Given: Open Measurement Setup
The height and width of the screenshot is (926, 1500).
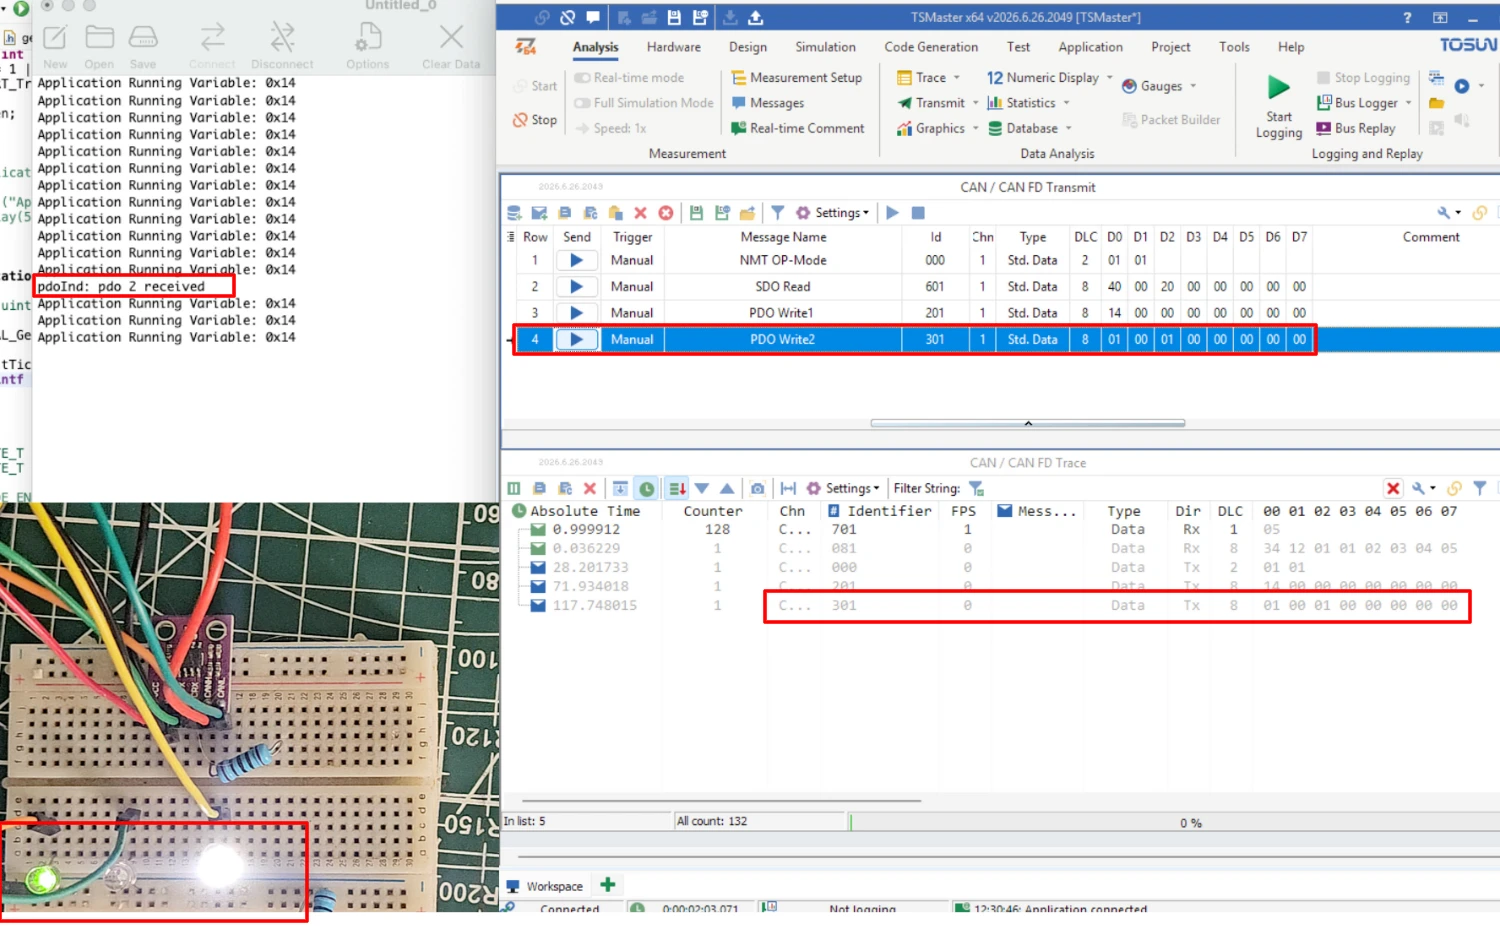Looking at the screenshot, I should point(796,78).
